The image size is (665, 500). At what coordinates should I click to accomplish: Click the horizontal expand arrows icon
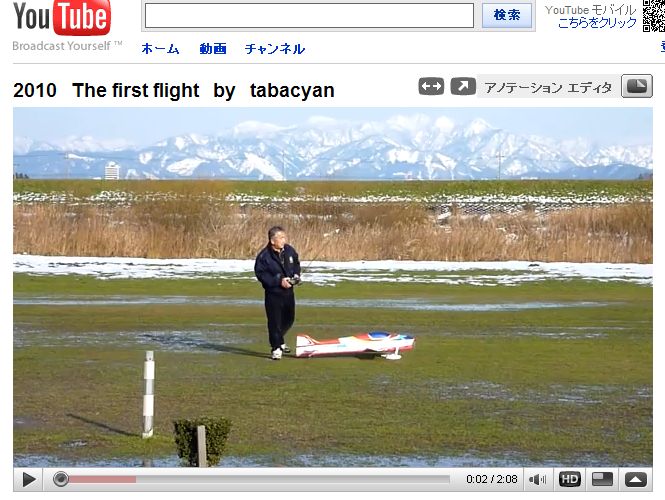point(431,87)
